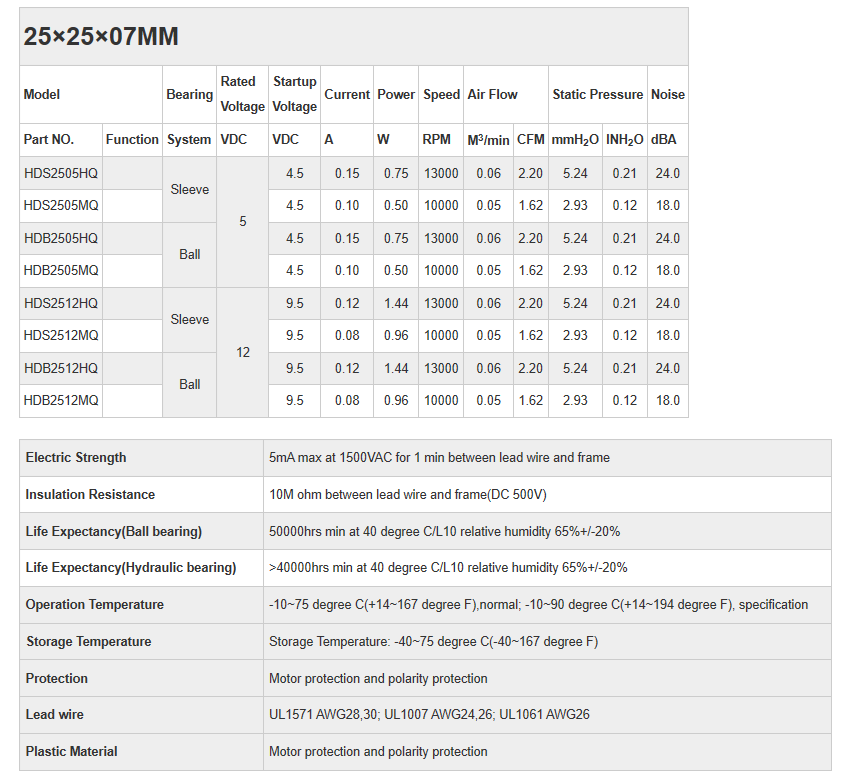Click the Power column header
This screenshot has height=780, width=843.
pos(396,95)
